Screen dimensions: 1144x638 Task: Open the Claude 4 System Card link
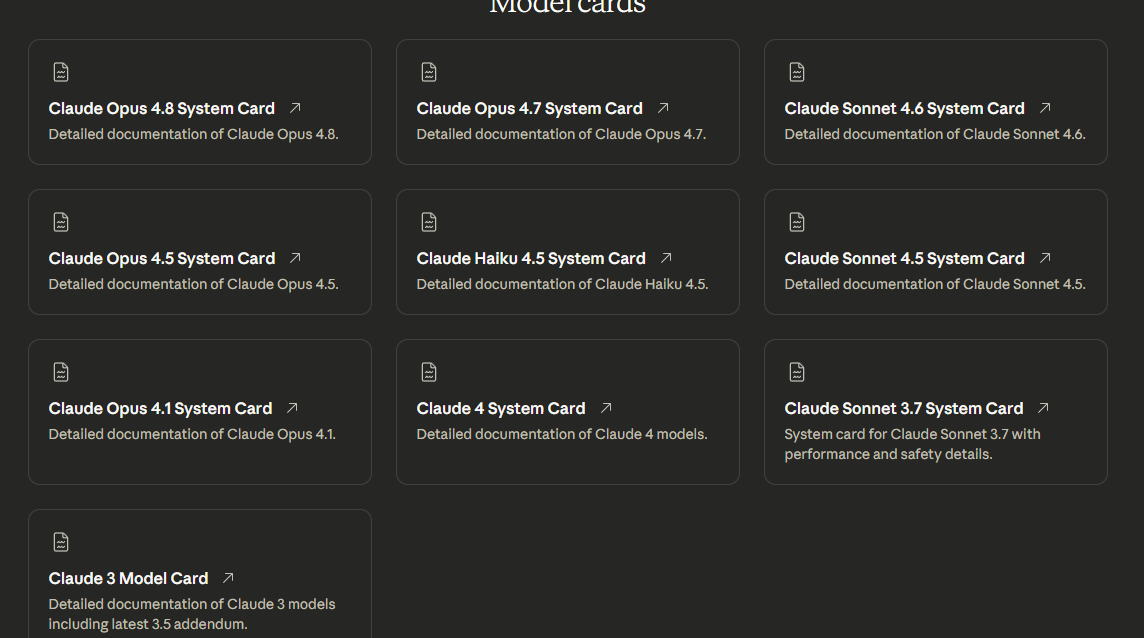click(501, 409)
